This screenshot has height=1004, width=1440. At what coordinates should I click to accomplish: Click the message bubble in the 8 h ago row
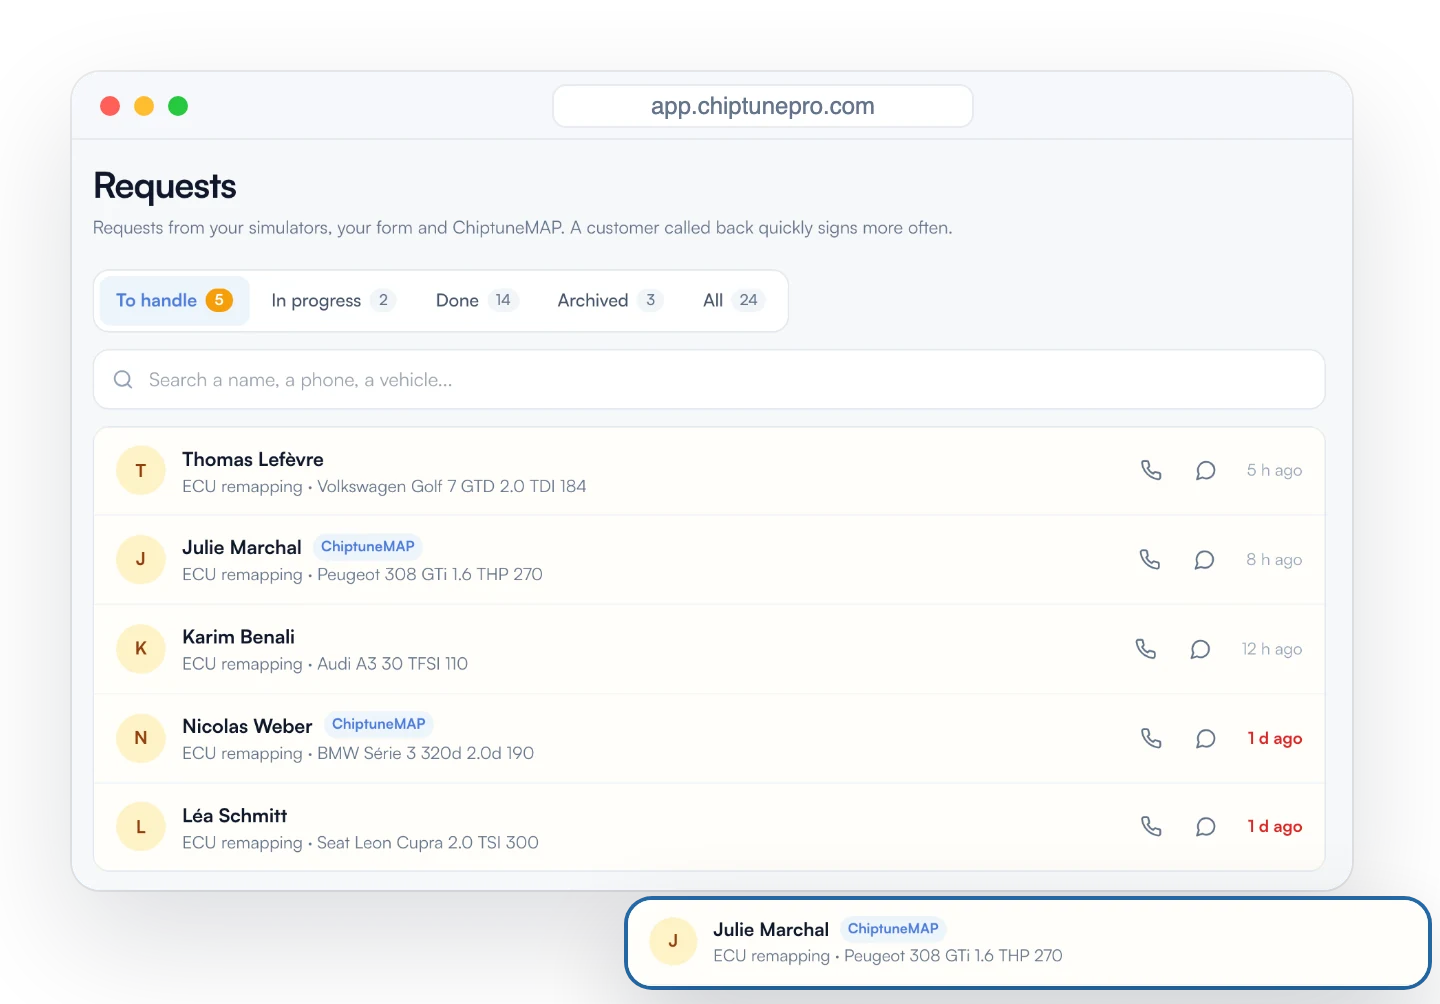coord(1204,560)
